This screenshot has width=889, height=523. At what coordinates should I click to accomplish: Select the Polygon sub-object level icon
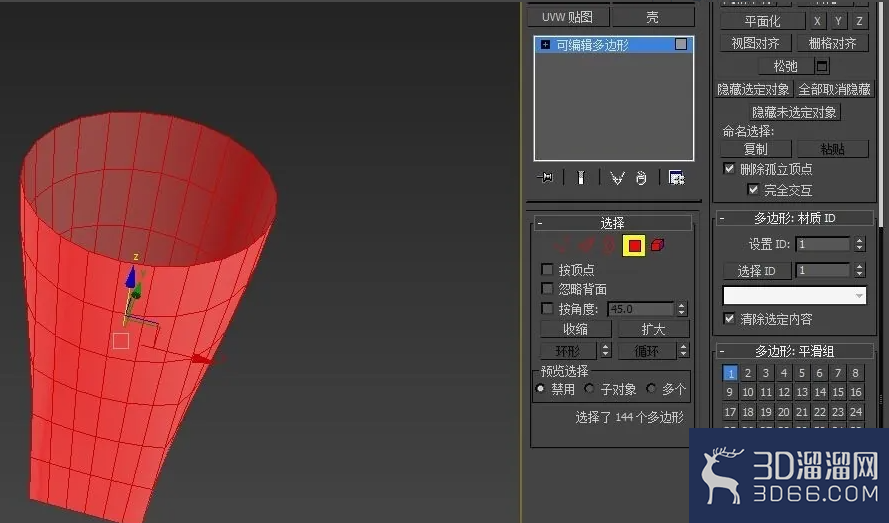click(634, 246)
